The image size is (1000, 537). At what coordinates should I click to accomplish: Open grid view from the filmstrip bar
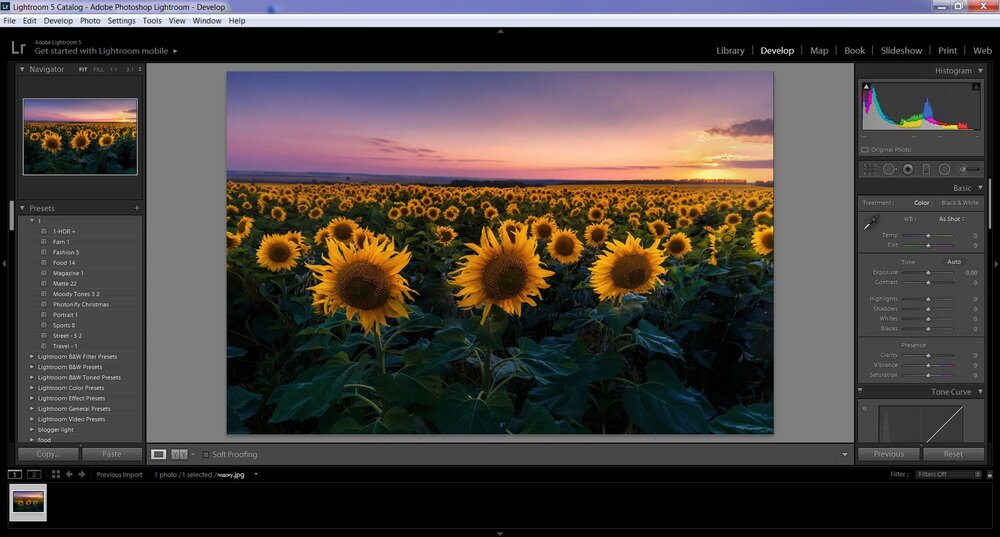point(56,474)
